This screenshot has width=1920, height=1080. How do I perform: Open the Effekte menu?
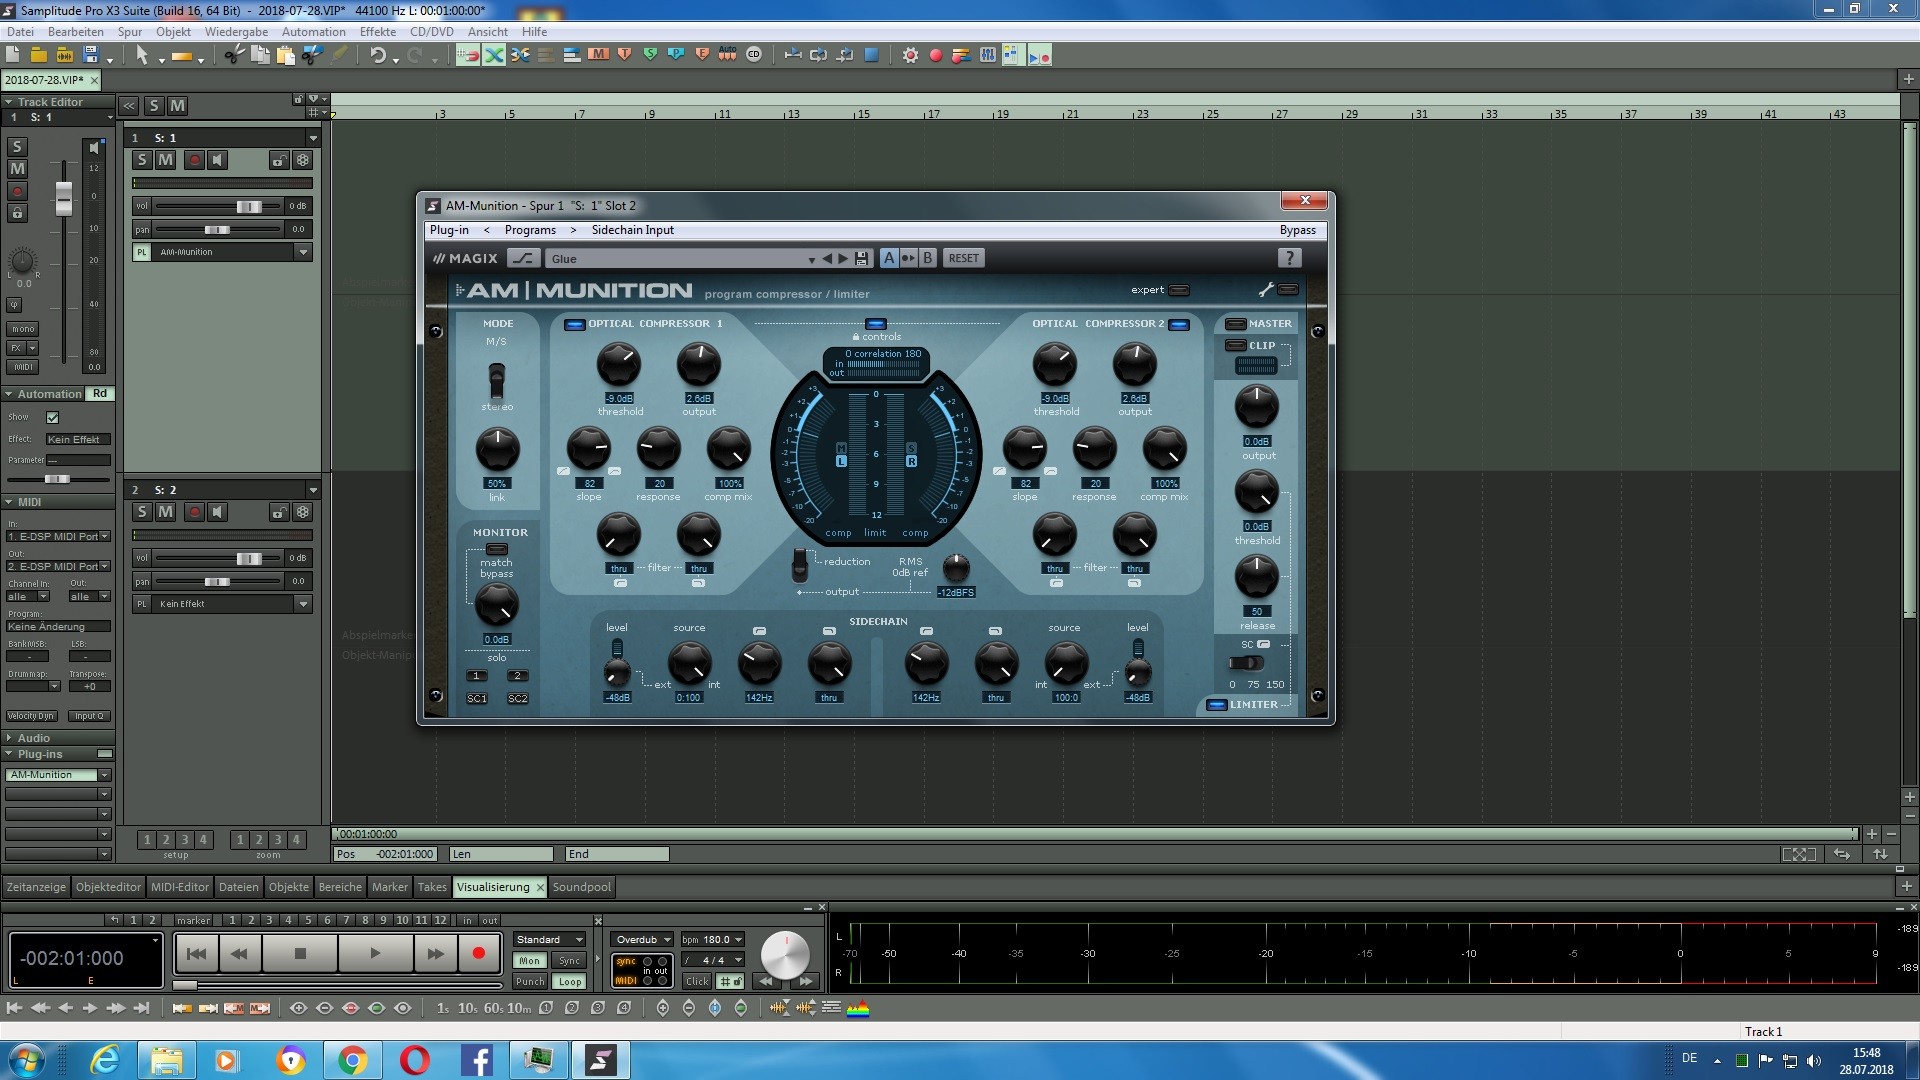pos(378,31)
